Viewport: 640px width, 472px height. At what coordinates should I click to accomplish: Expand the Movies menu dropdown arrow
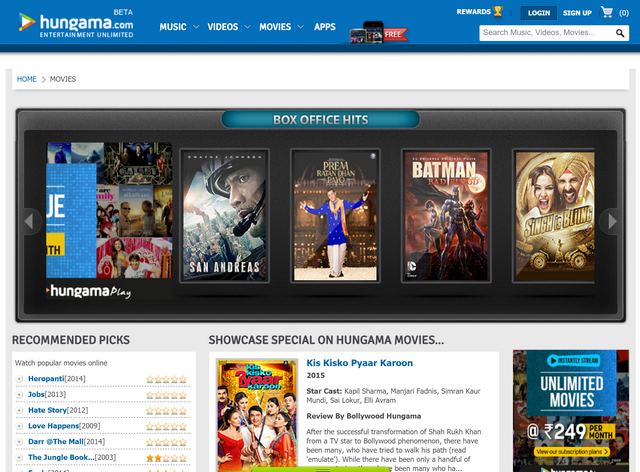coord(301,27)
